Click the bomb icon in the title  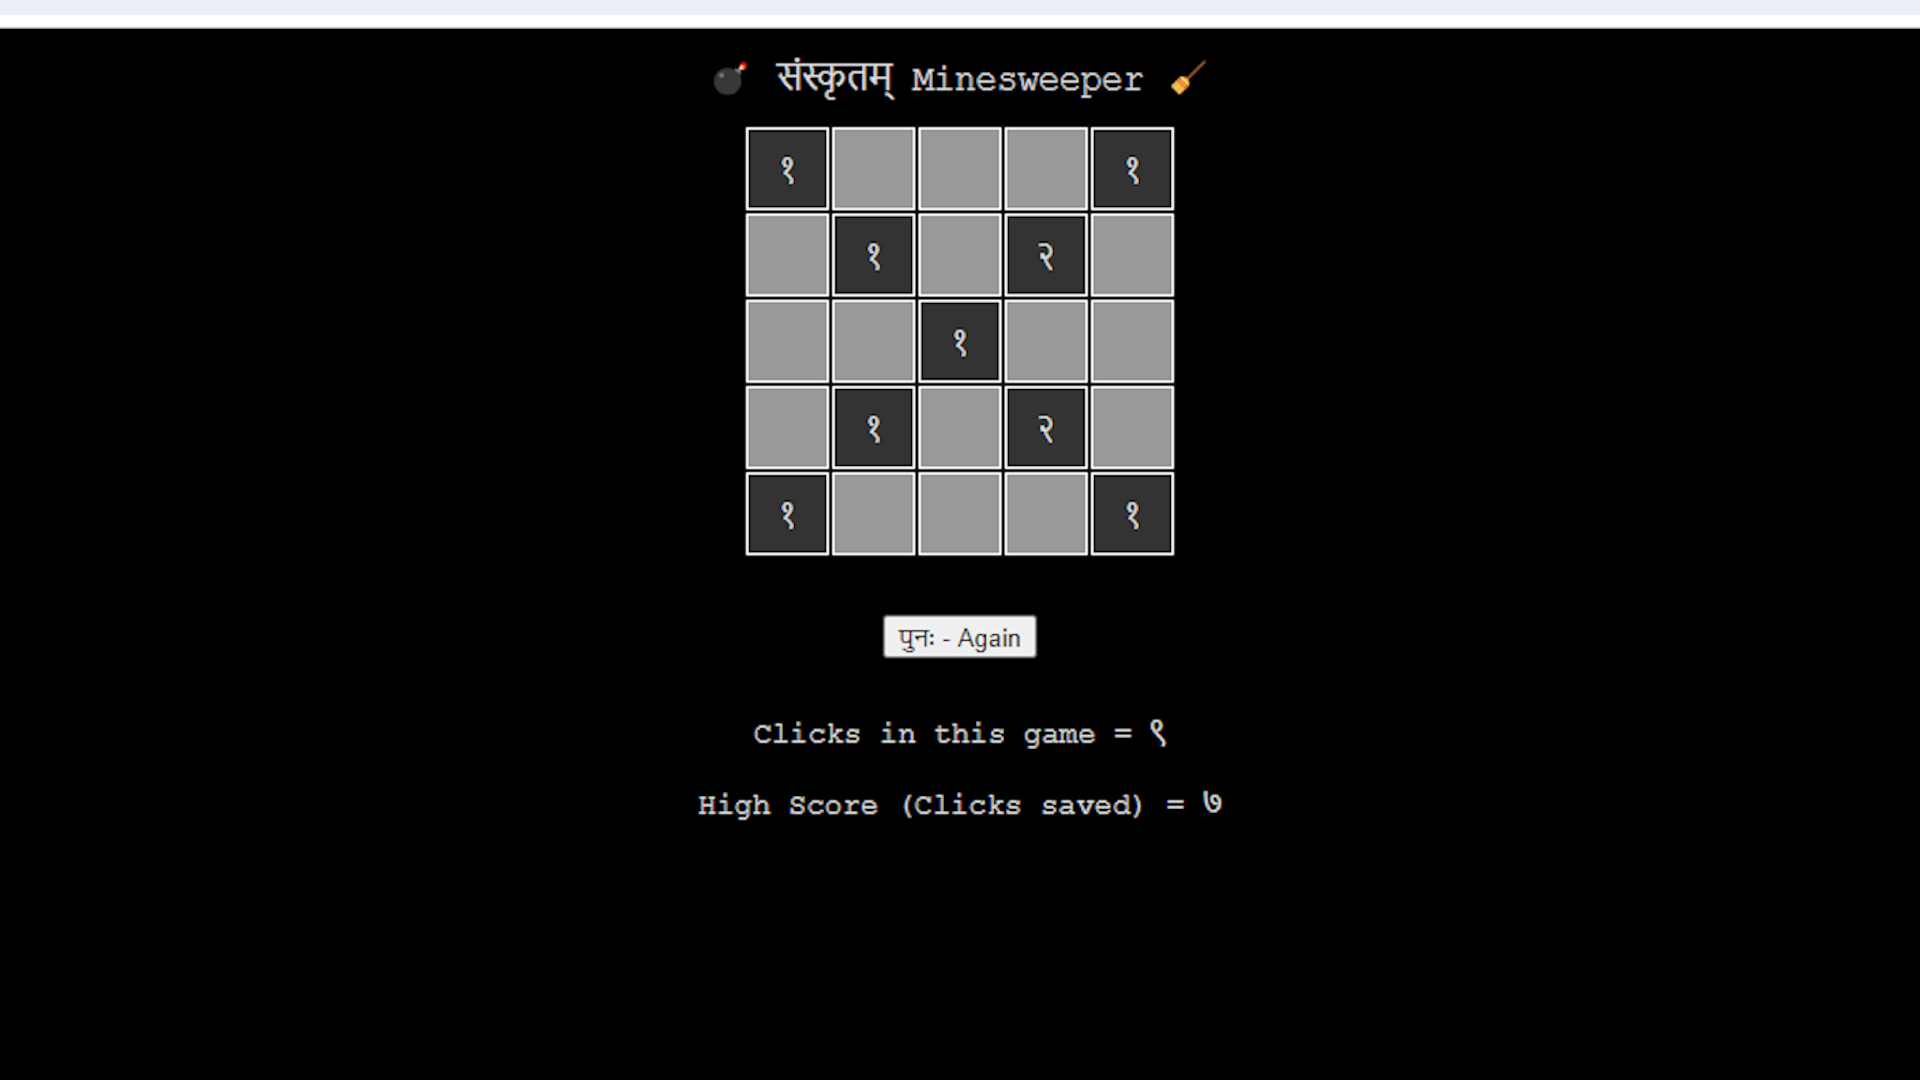(x=731, y=79)
